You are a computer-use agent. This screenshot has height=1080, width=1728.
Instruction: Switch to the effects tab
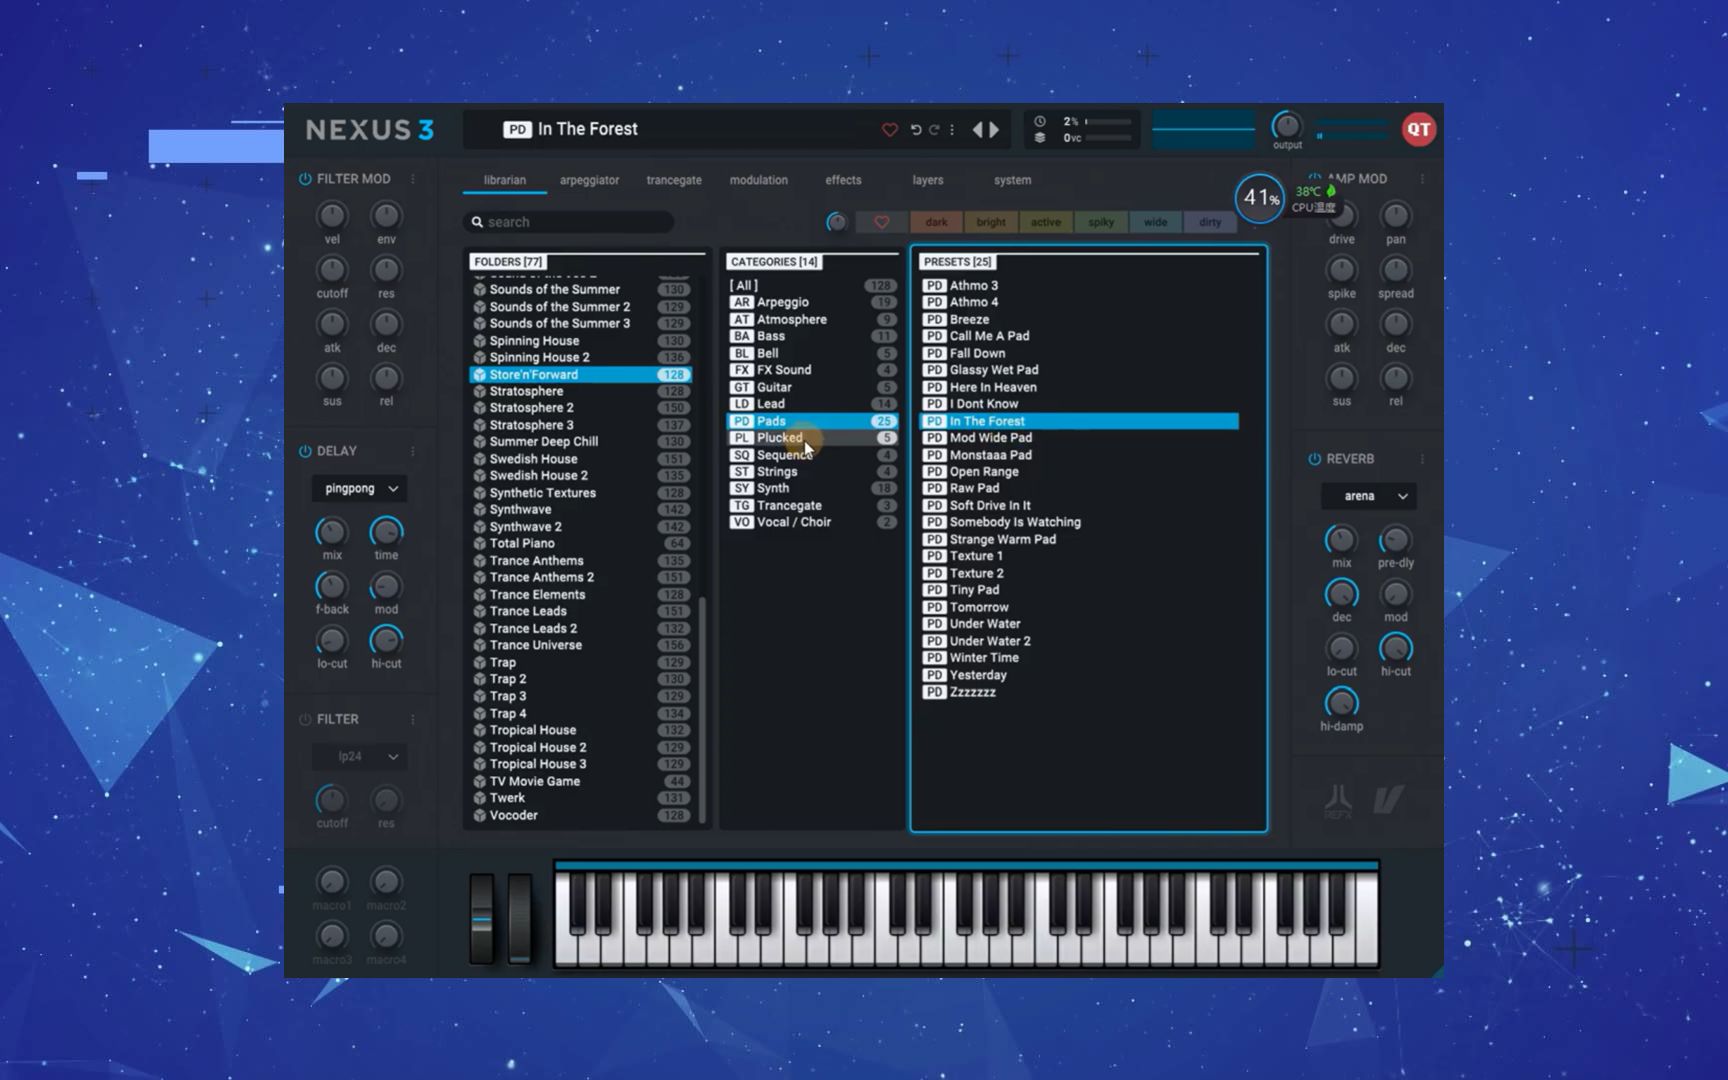coord(843,180)
